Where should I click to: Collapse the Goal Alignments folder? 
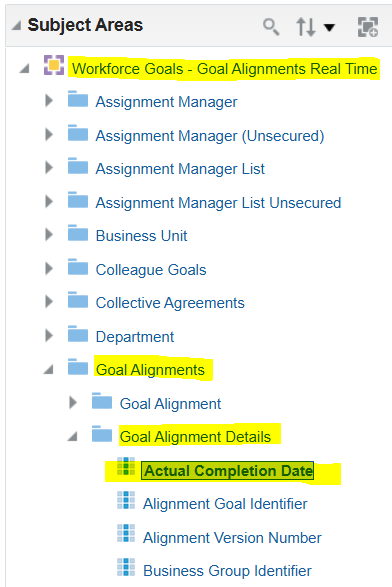[48, 369]
